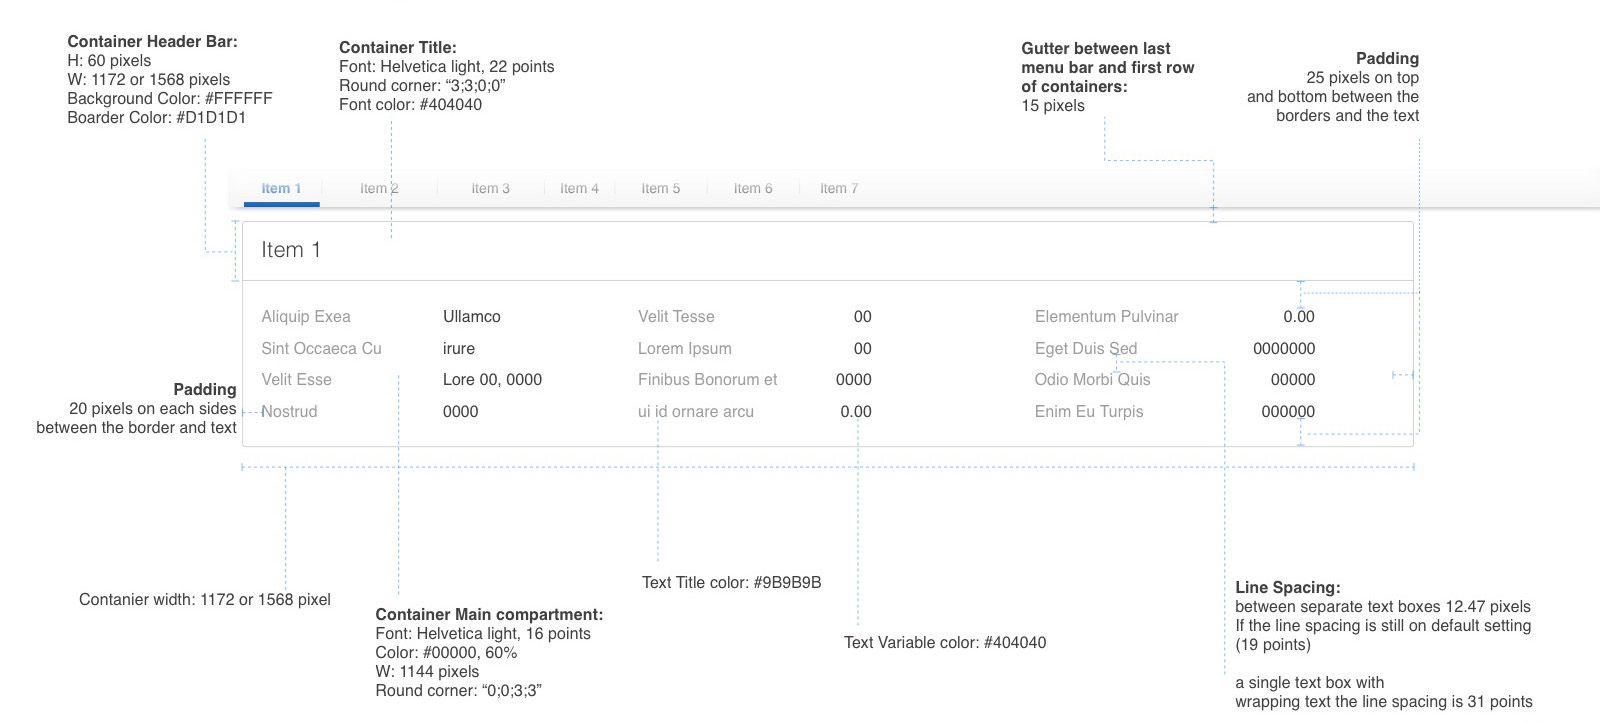The width and height of the screenshot is (1600, 722).
Task: Select the Item 3 tab
Action: pos(490,188)
